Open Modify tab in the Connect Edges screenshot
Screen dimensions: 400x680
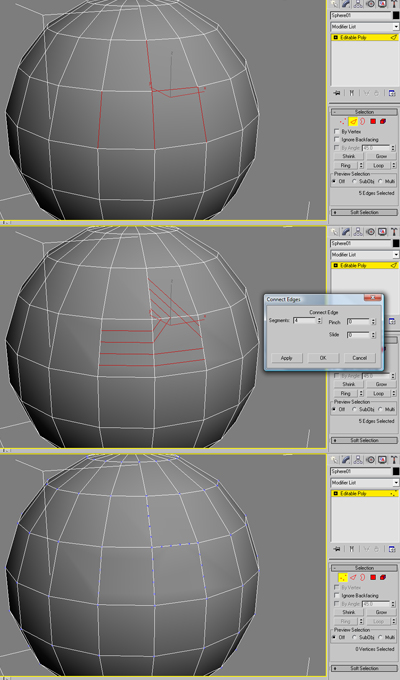click(x=346, y=232)
